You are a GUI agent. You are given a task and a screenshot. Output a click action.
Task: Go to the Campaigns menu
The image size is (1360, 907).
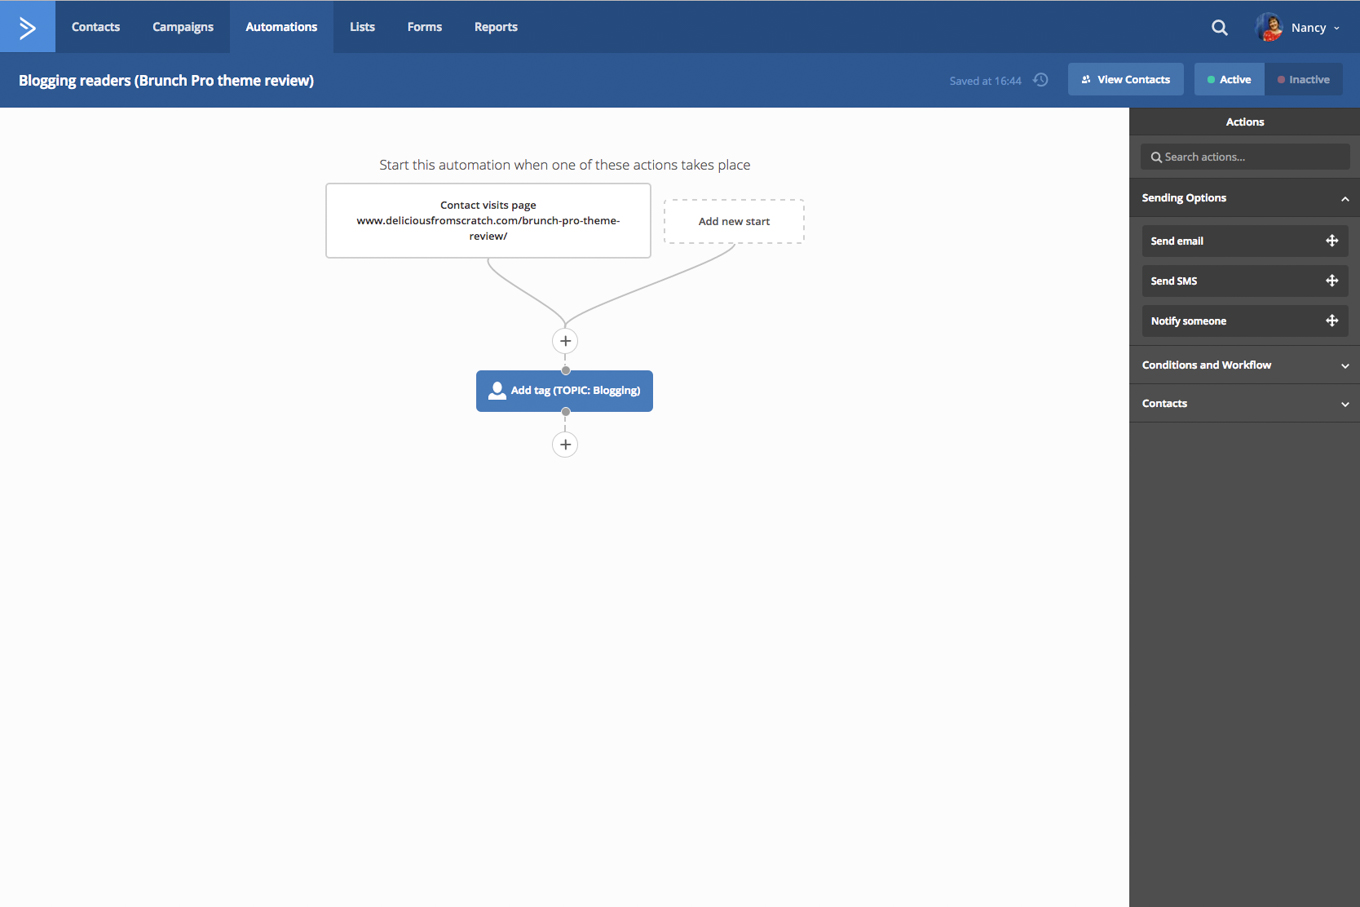(183, 27)
